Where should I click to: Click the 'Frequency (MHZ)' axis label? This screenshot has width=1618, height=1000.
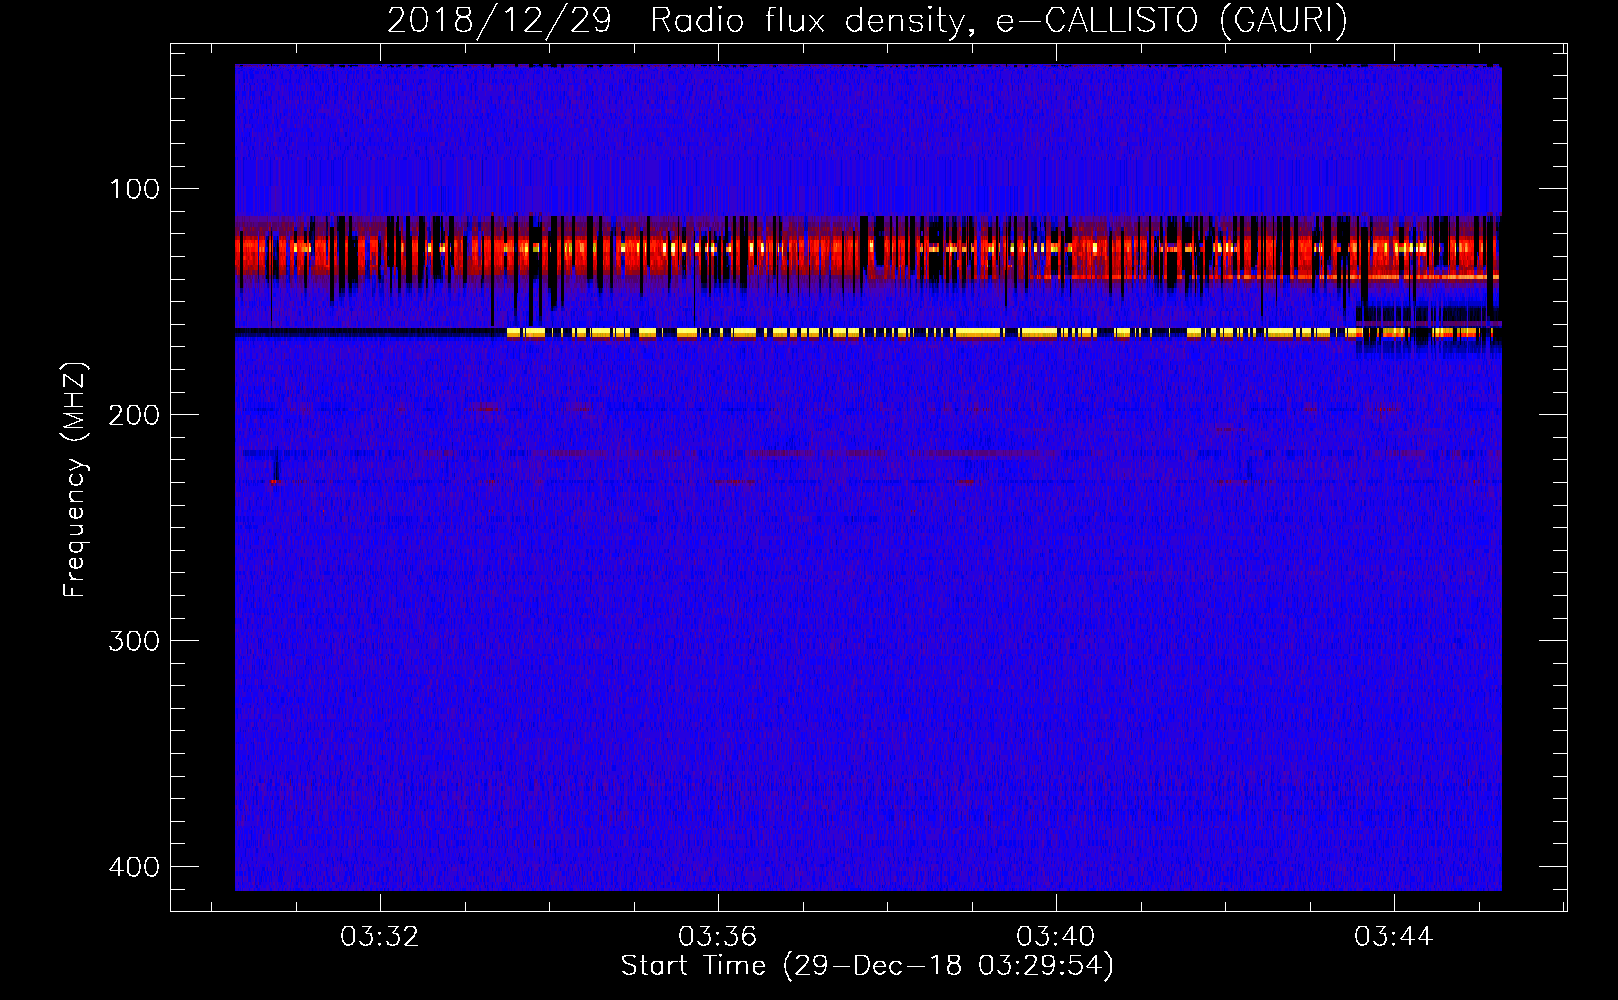coord(75,480)
